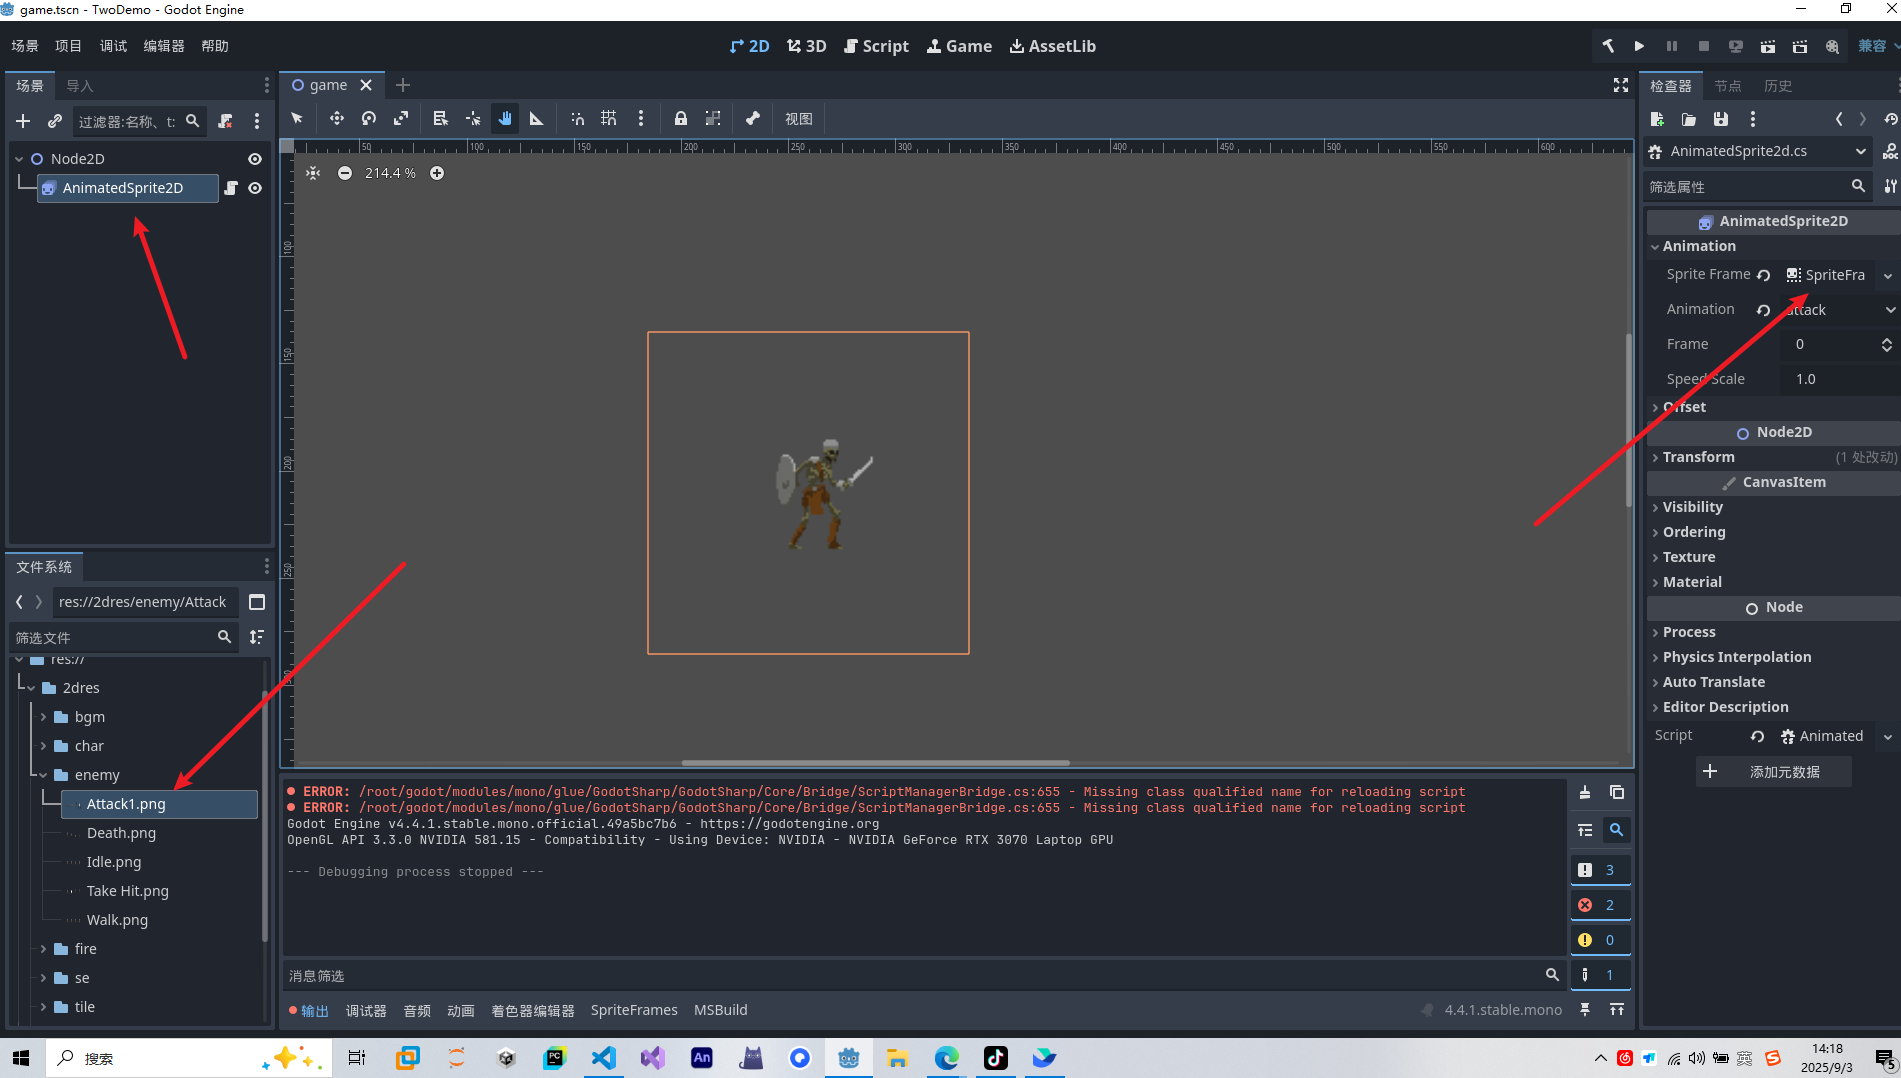Screen dimensions: 1901x1078
Task: Collapse the enemy folder
Action: [44, 775]
